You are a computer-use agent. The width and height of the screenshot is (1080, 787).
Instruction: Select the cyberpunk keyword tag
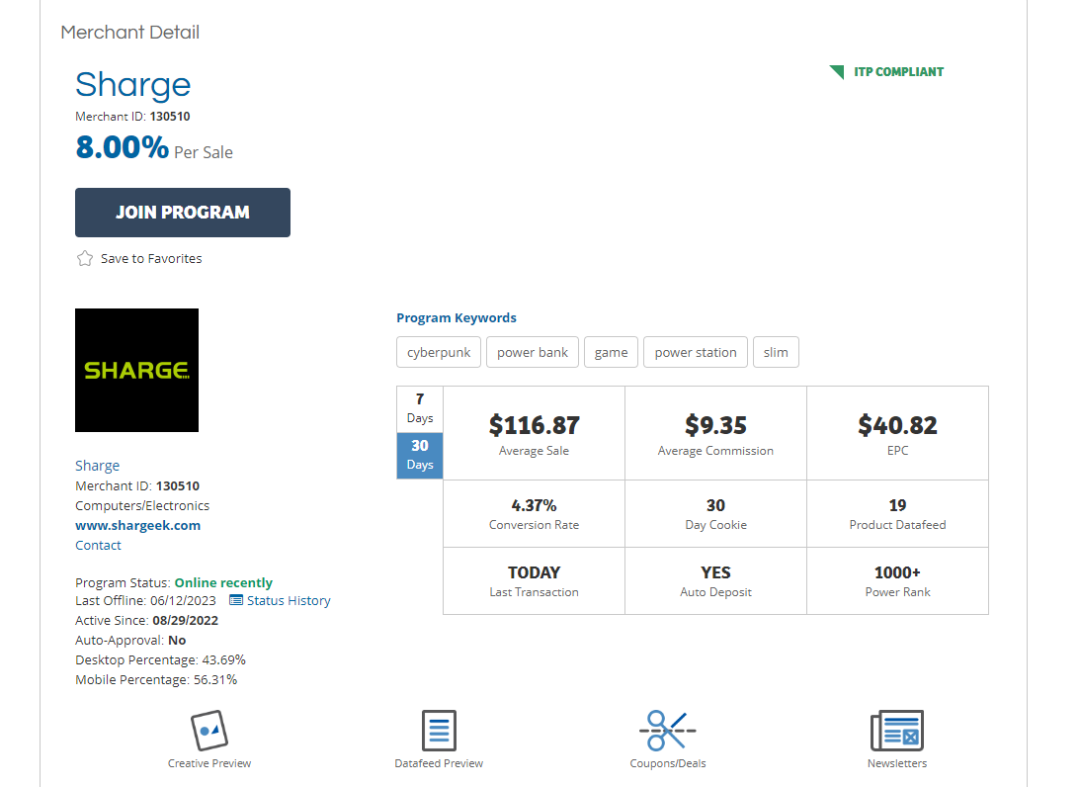point(439,353)
